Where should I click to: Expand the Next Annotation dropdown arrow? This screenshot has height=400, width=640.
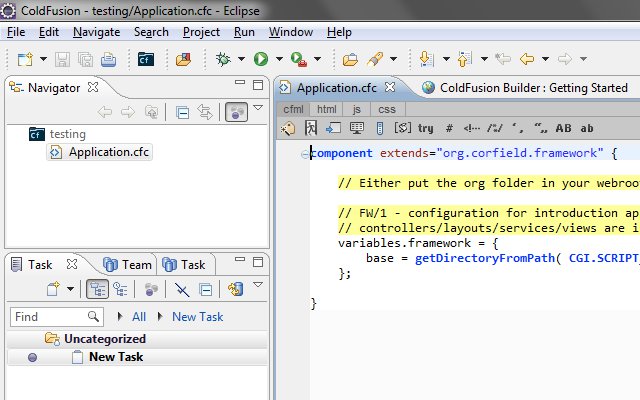click(446, 59)
